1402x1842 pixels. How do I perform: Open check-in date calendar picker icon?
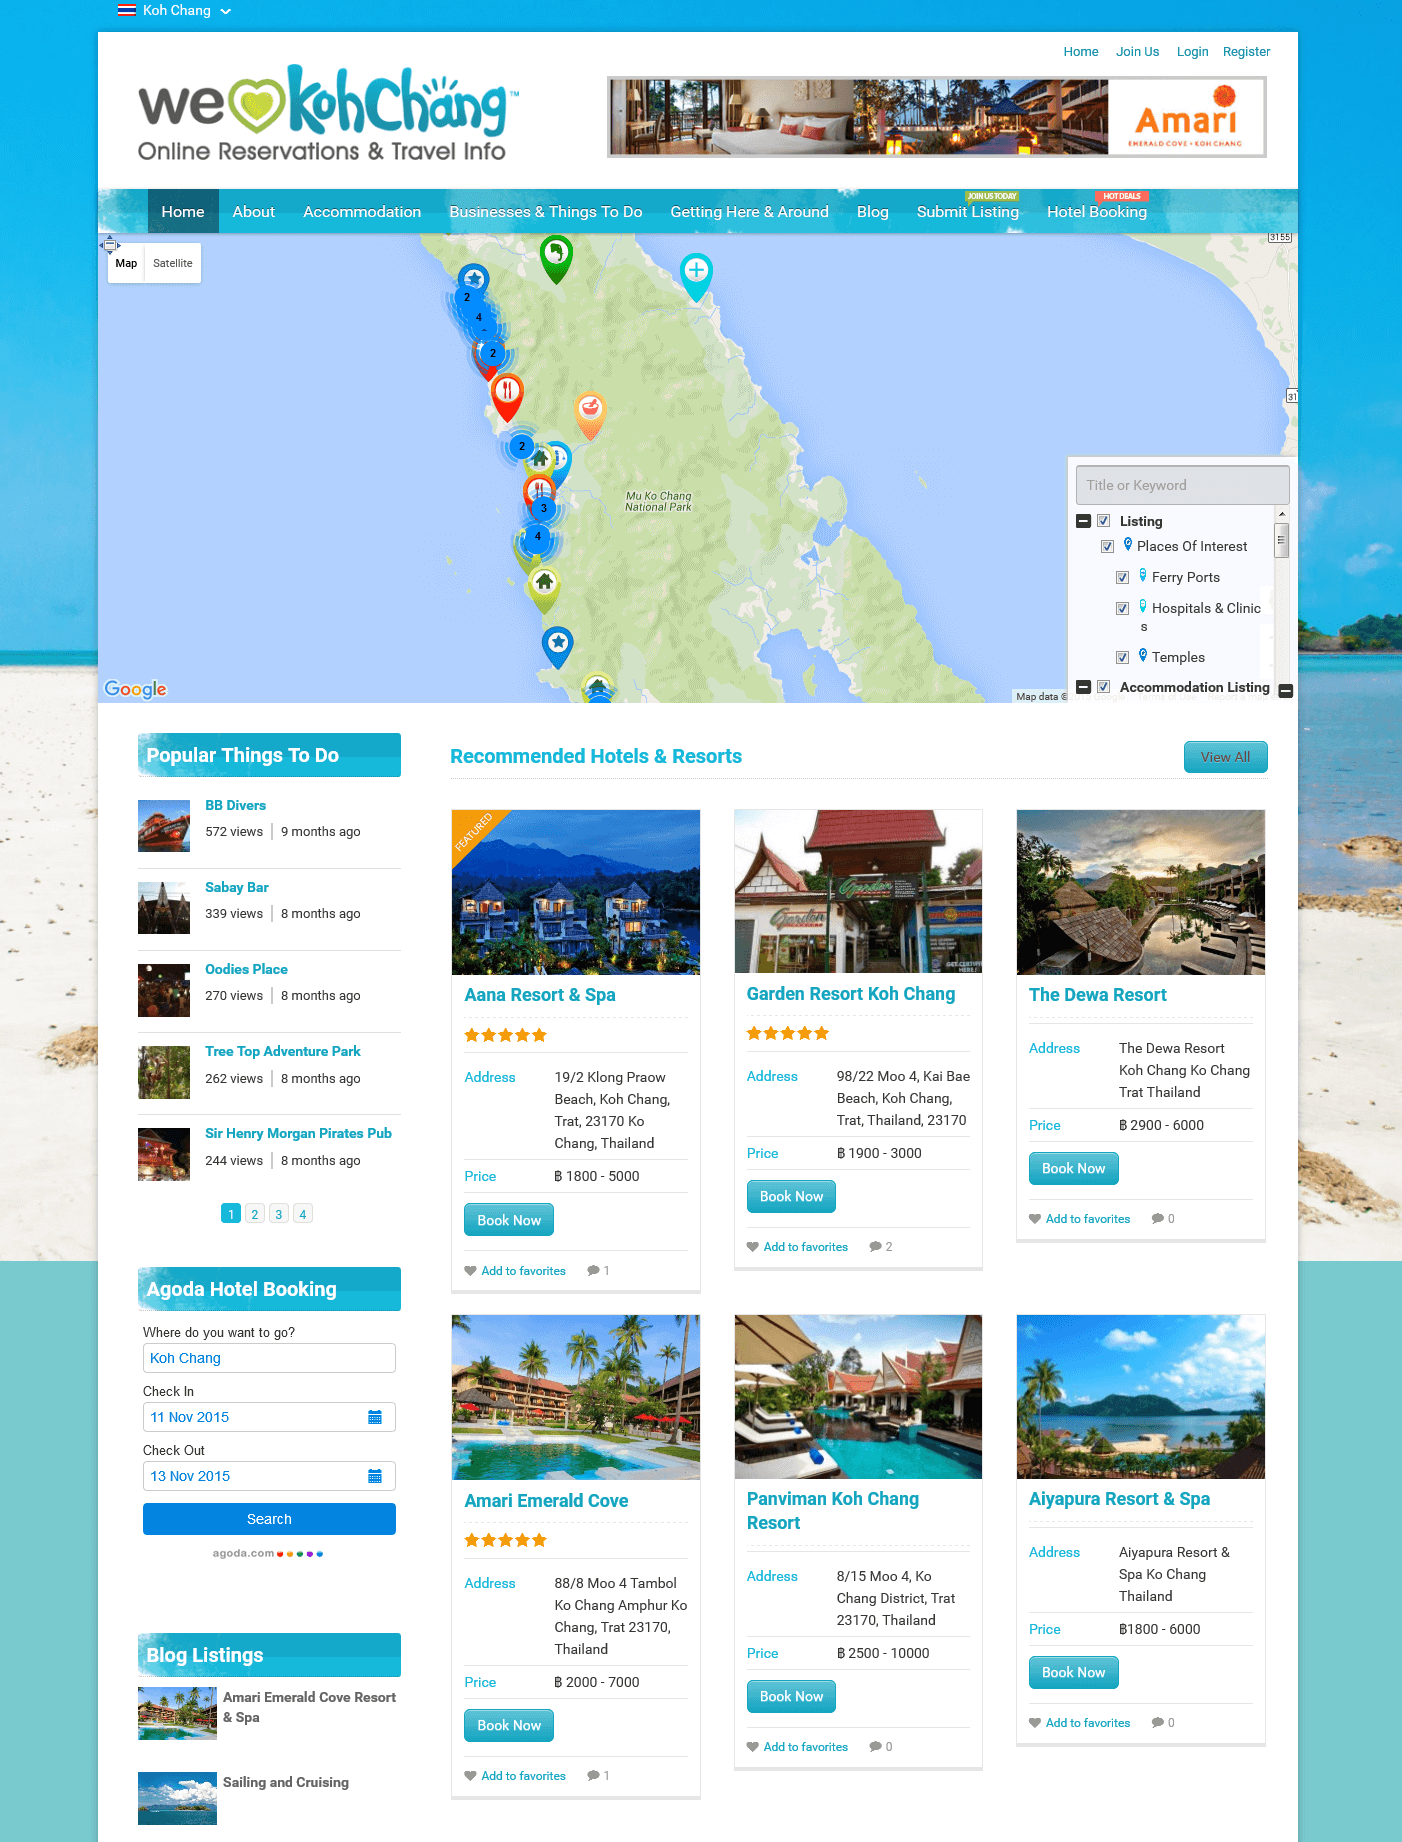375,1417
